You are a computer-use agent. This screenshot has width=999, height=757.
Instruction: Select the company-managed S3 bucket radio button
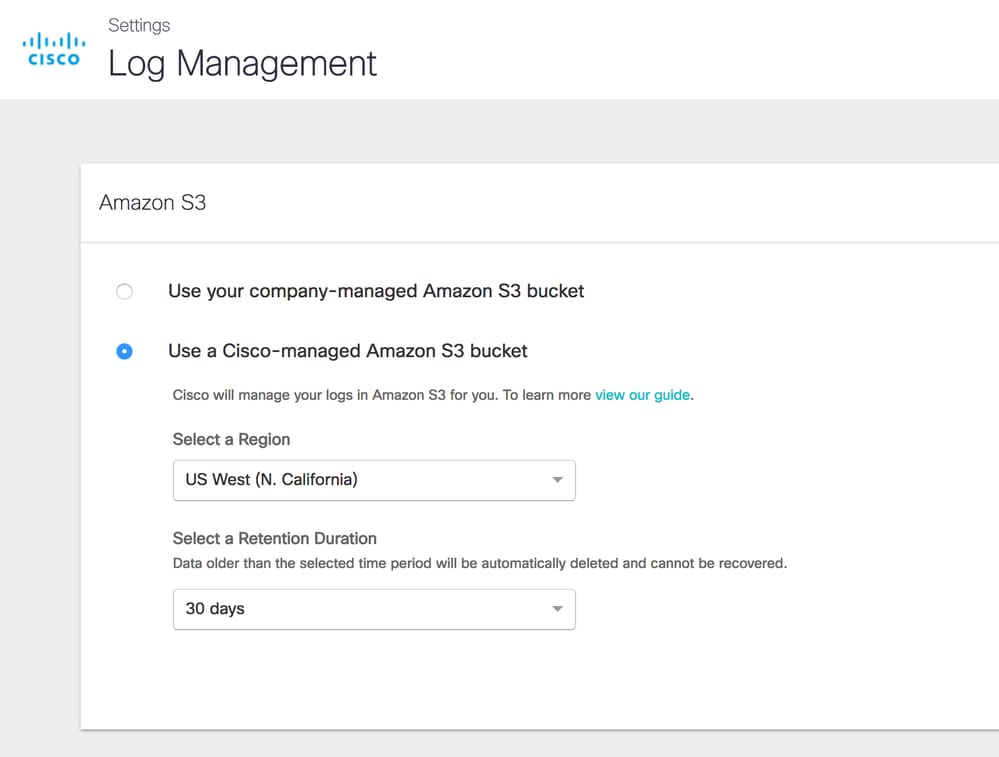(x=124, y=292)
